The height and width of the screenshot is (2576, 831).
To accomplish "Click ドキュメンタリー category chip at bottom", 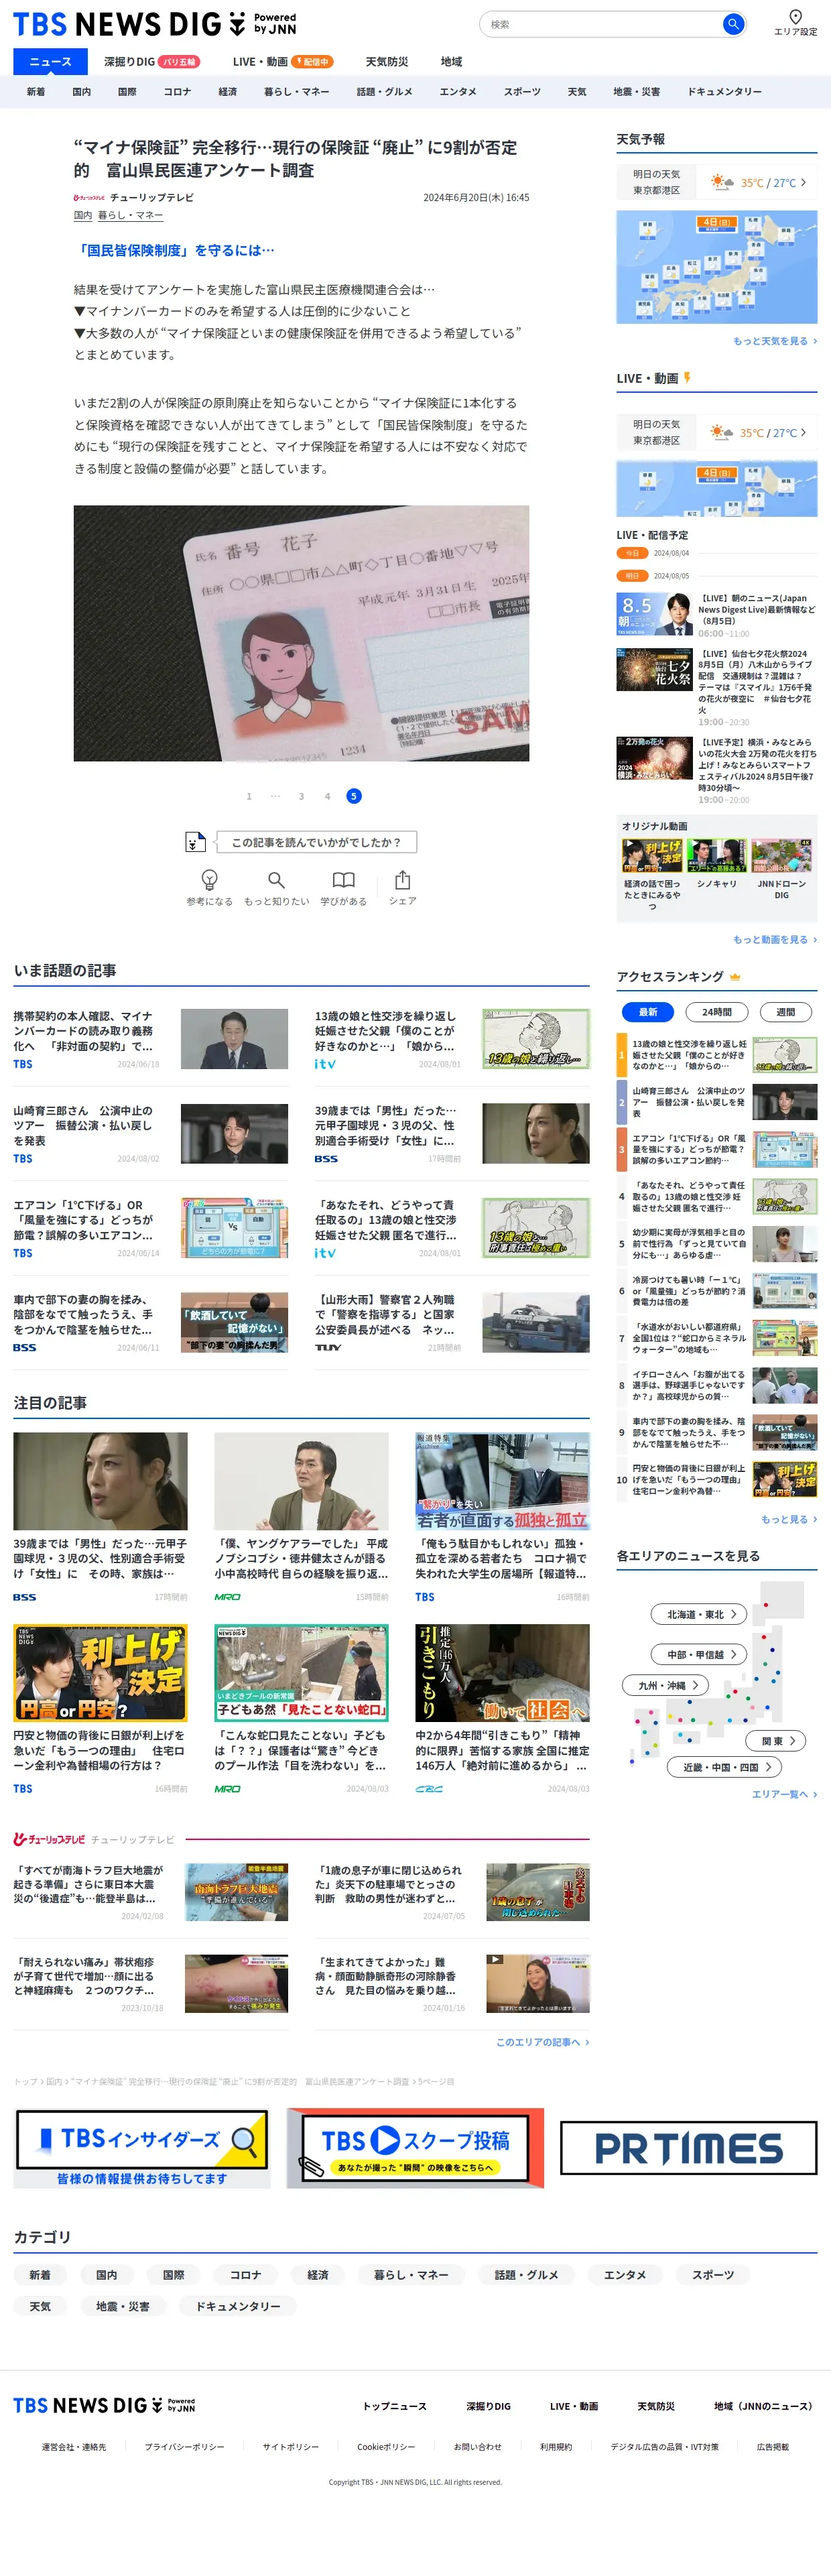I will [238, 2306].
